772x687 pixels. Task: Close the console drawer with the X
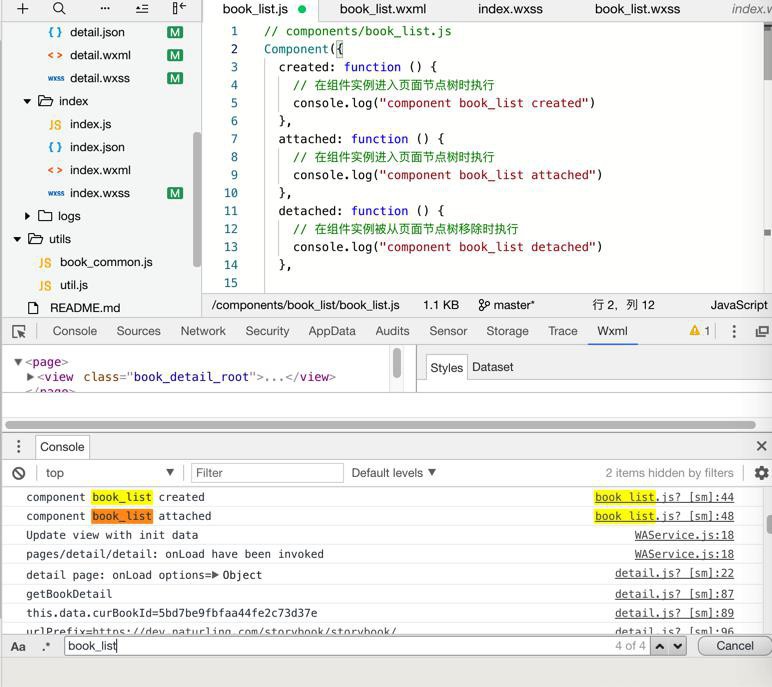(761, 446)
